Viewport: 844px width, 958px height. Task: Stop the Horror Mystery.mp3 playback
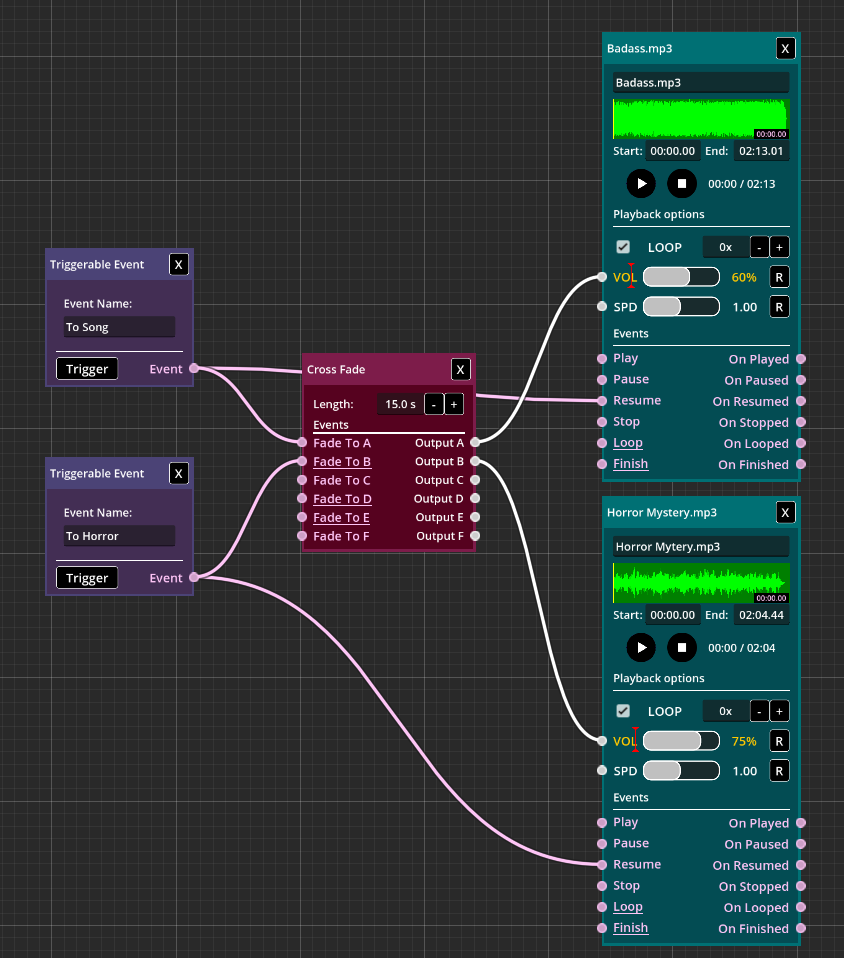[x=681, y=647]
